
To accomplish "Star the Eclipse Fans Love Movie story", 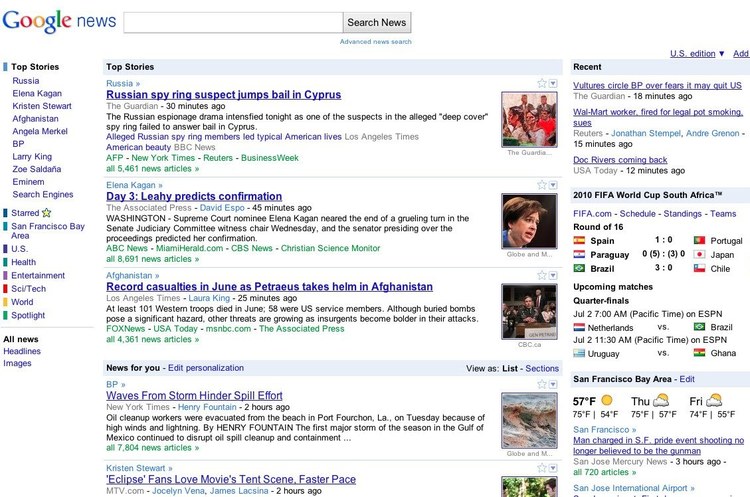I will (x=541, y=468).
